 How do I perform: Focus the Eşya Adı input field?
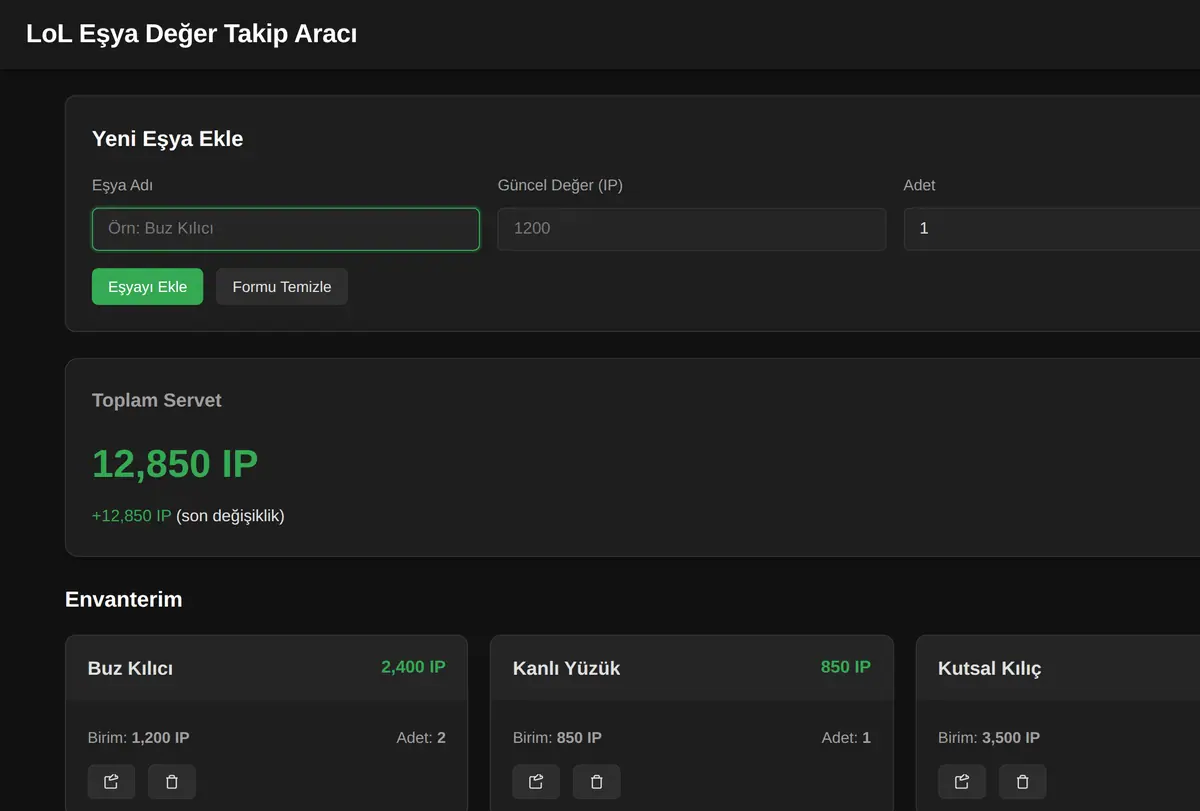[x=286, y=229]
